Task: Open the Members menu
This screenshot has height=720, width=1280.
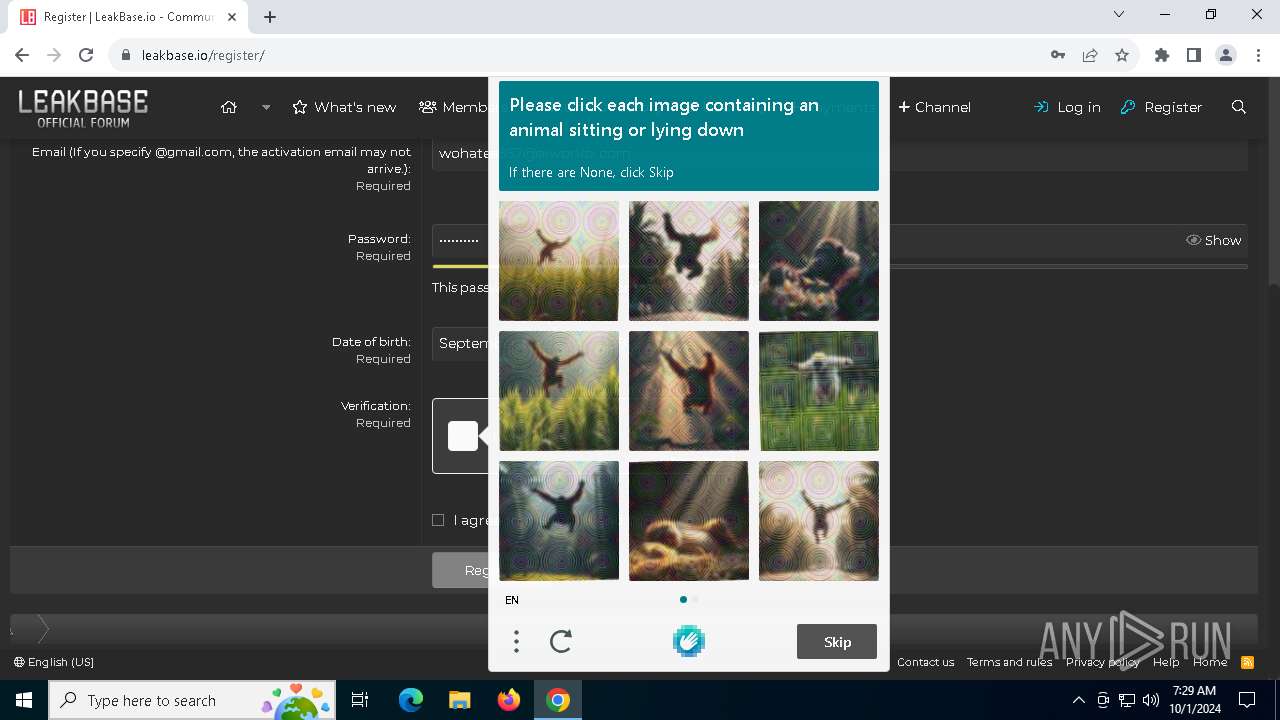Action: pyautogui.click(x=454, y=107)
